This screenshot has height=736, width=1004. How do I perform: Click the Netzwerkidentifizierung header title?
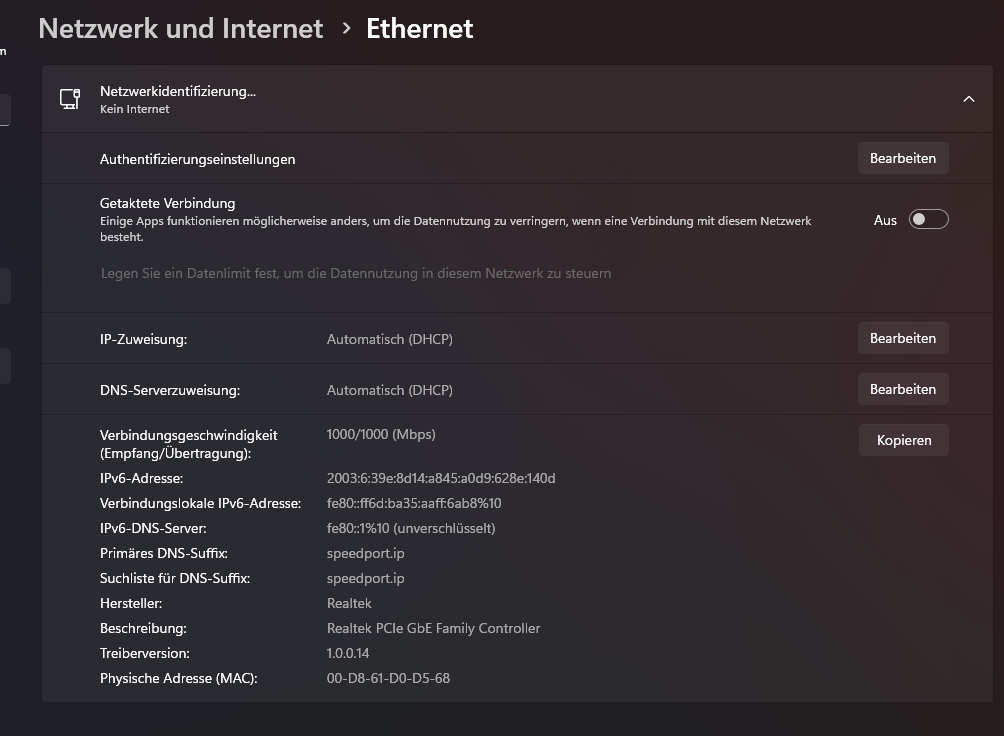(178, 91)
